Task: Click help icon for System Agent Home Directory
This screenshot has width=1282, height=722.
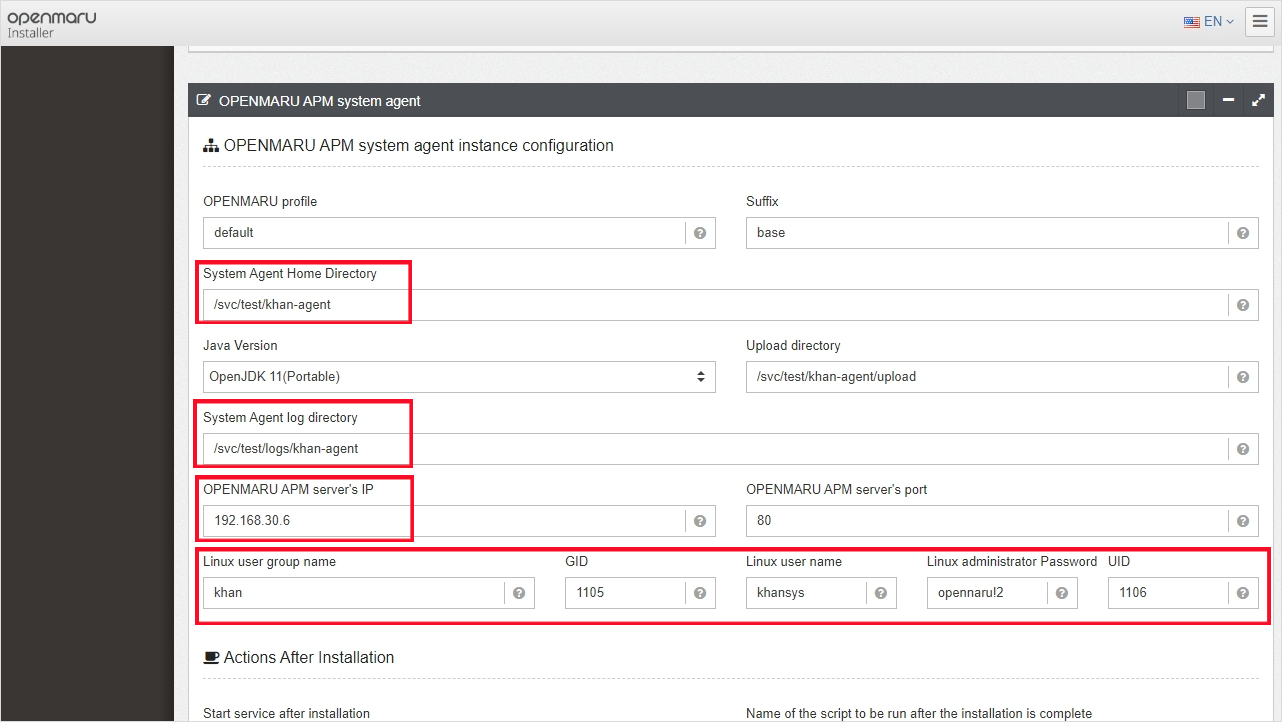Action: coord(1242,305)
